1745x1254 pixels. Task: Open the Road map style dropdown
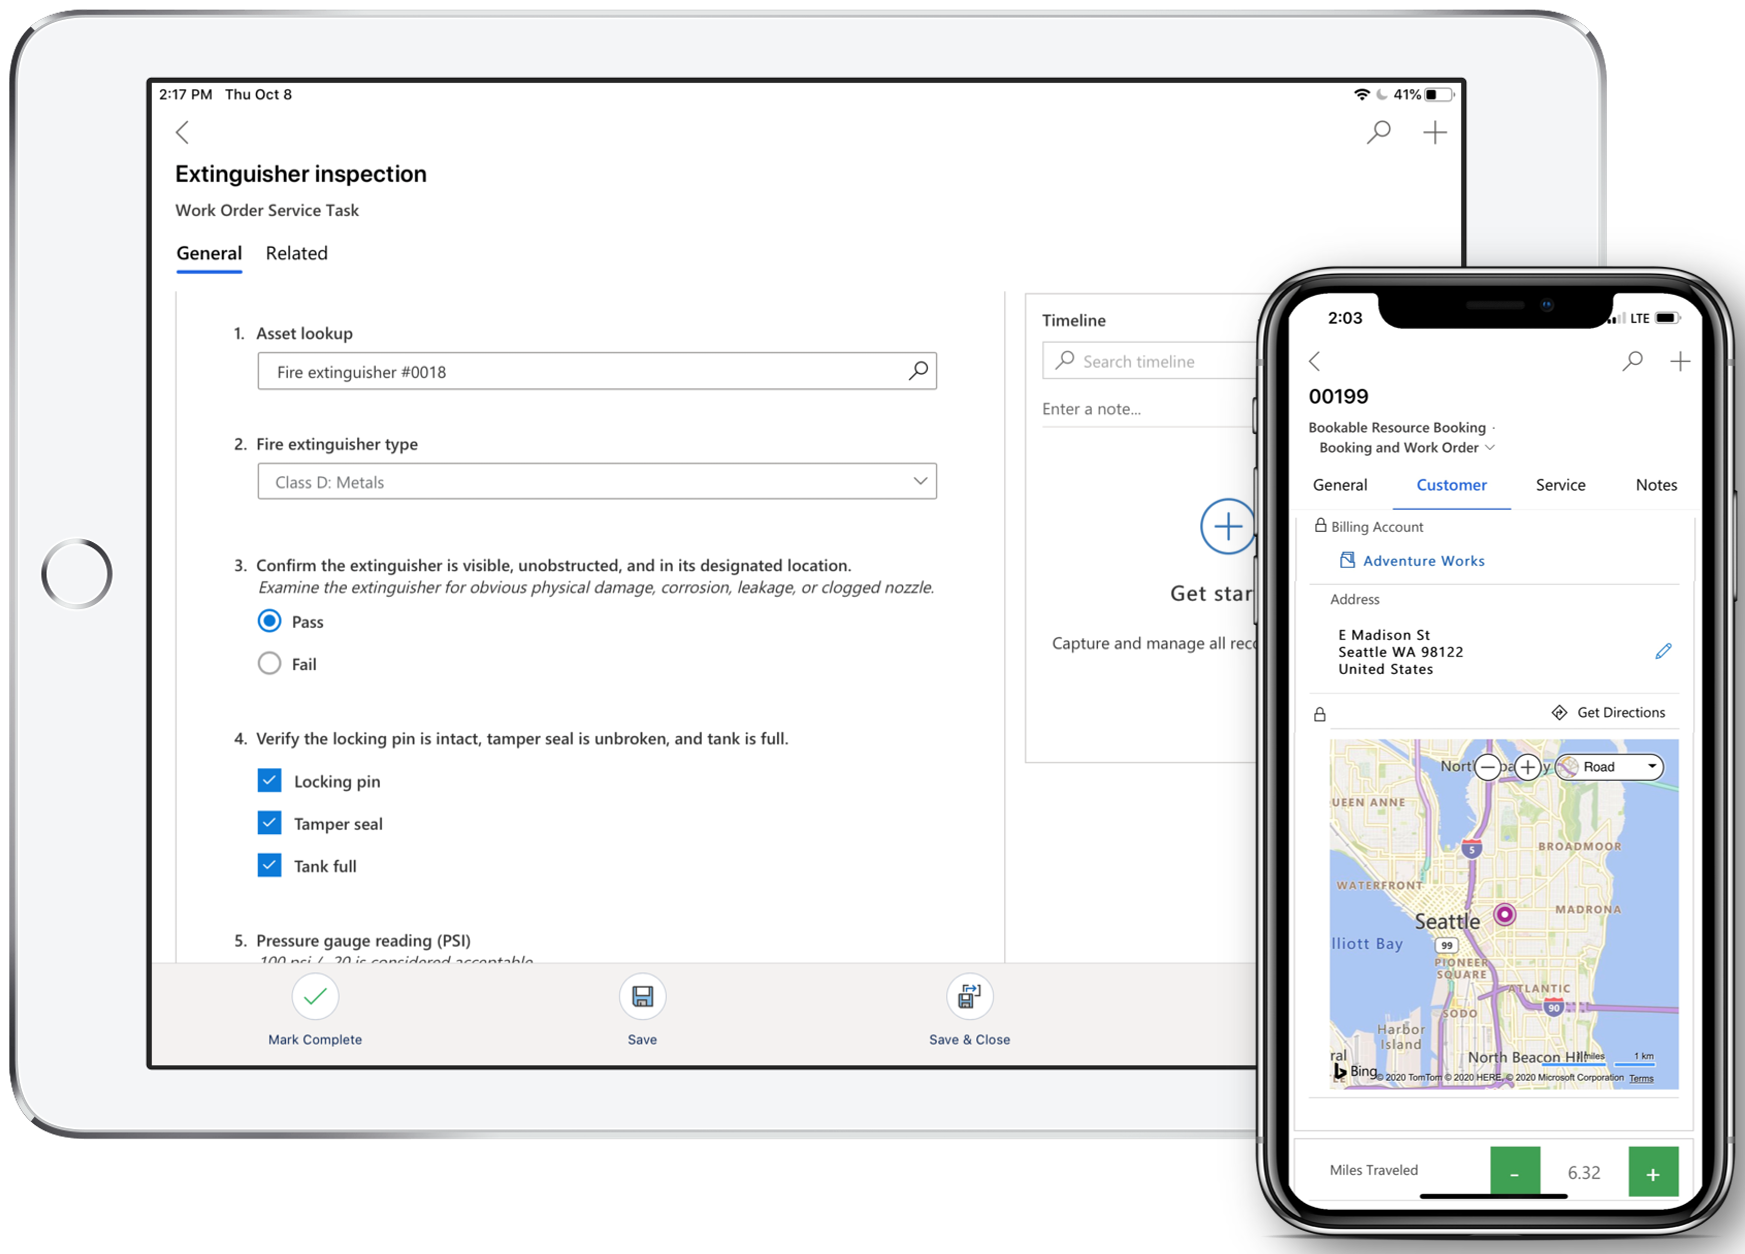1611,767
